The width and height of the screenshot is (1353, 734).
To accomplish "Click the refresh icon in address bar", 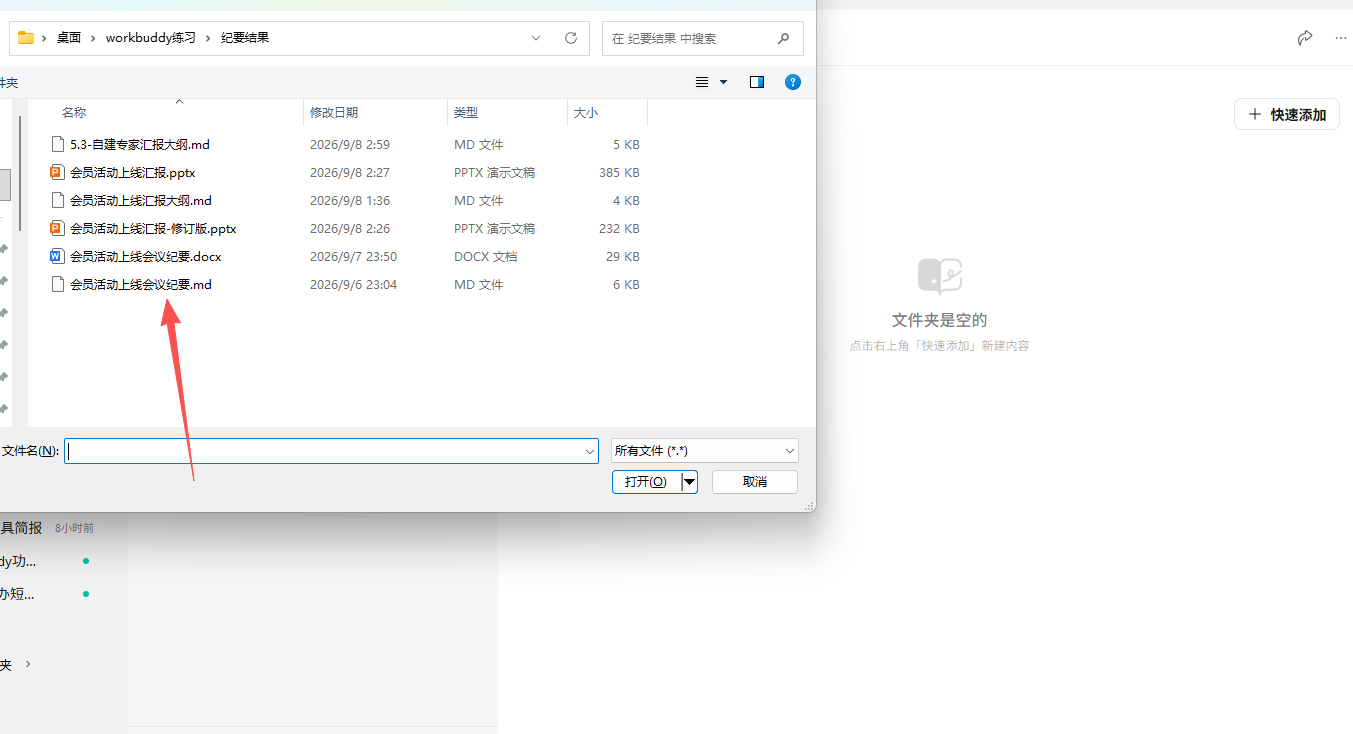I will tap(571, 38).
